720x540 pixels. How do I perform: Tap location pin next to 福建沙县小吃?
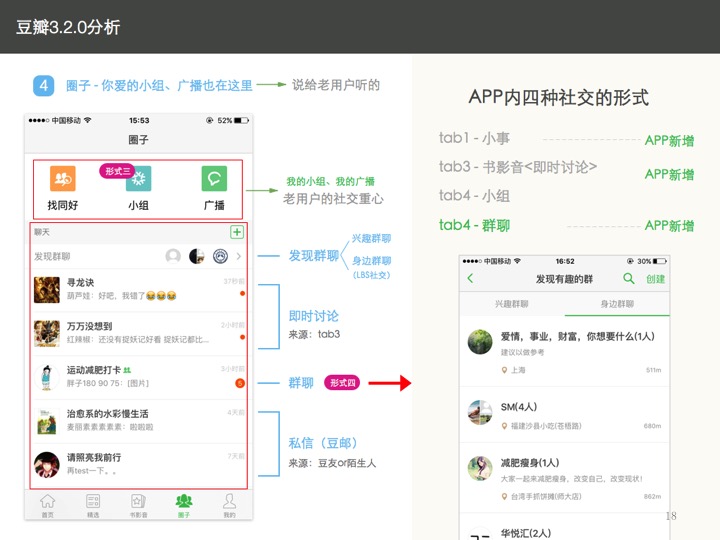[504, 426]
